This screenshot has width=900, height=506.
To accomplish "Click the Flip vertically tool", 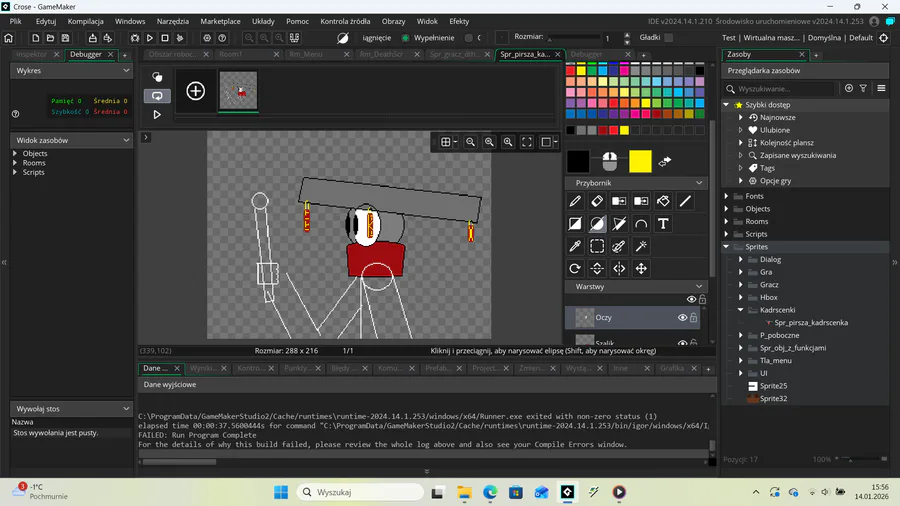I will coord(597,268).
